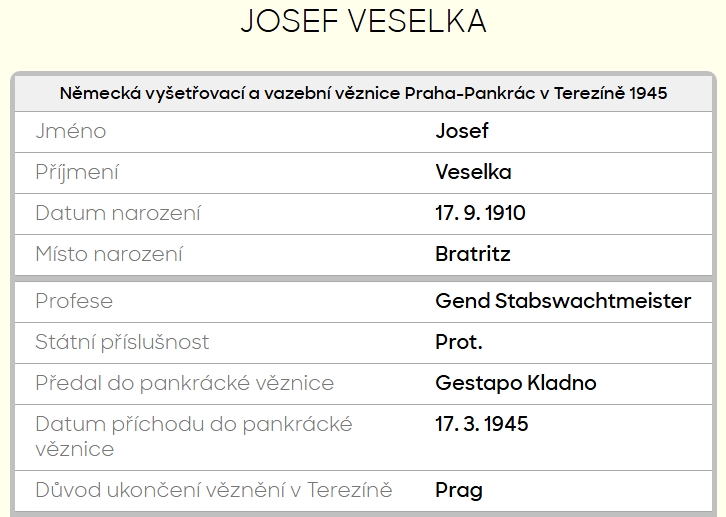
Task: Click the Státní příslušnost label
Action: pyautogui.click(x=122, y=342)
